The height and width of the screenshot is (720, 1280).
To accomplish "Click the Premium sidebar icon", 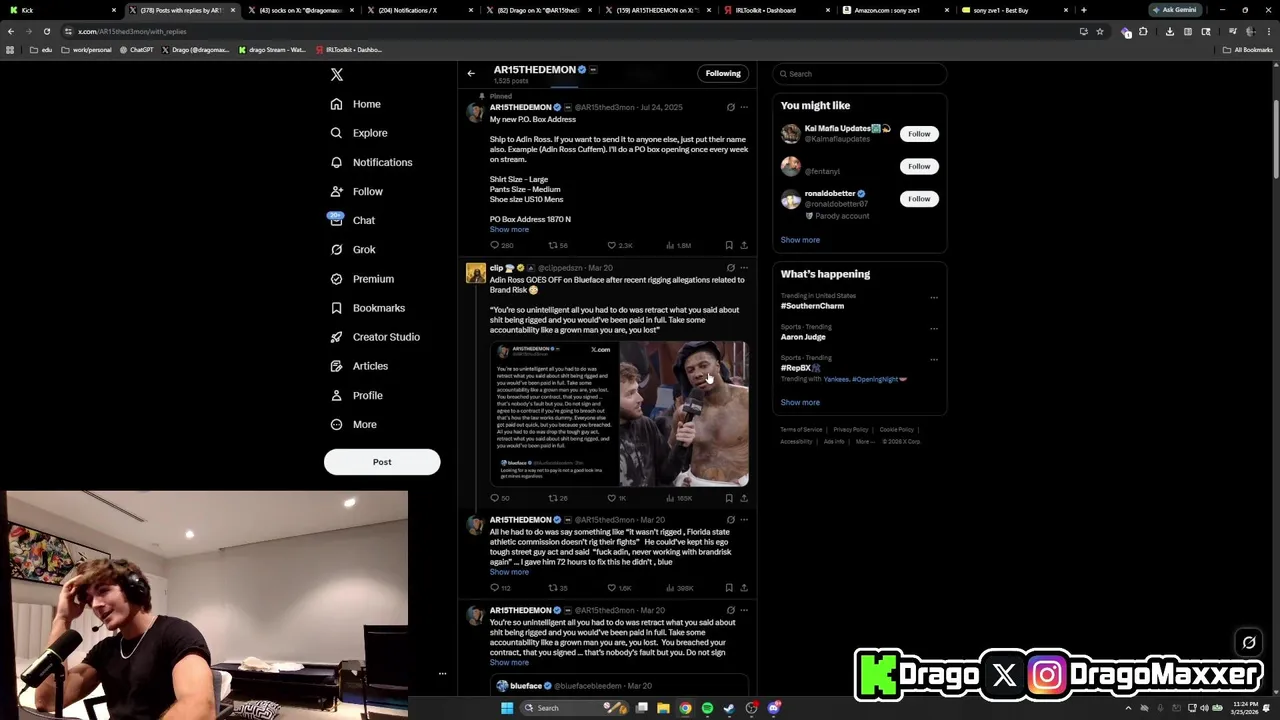I will [x=336, y=279].
